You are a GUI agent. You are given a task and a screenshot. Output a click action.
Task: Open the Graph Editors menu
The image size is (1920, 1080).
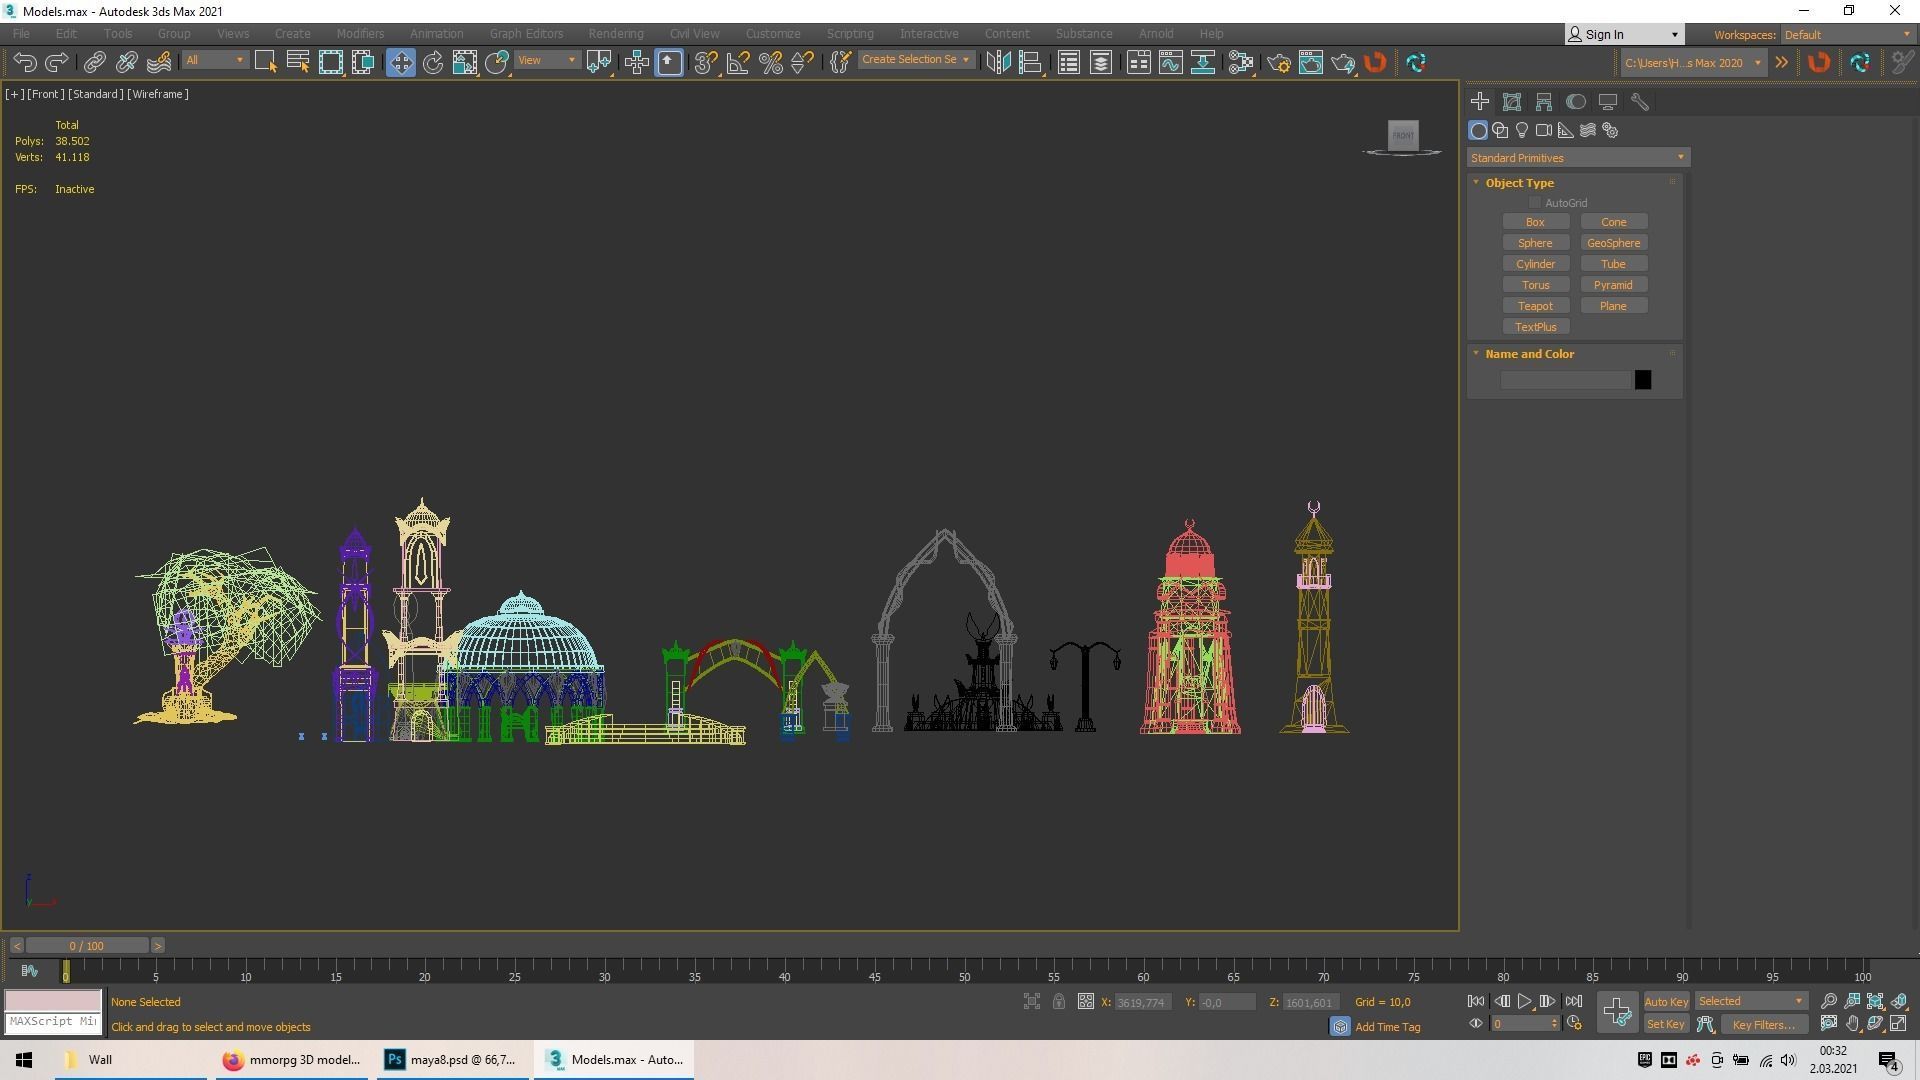526,34
